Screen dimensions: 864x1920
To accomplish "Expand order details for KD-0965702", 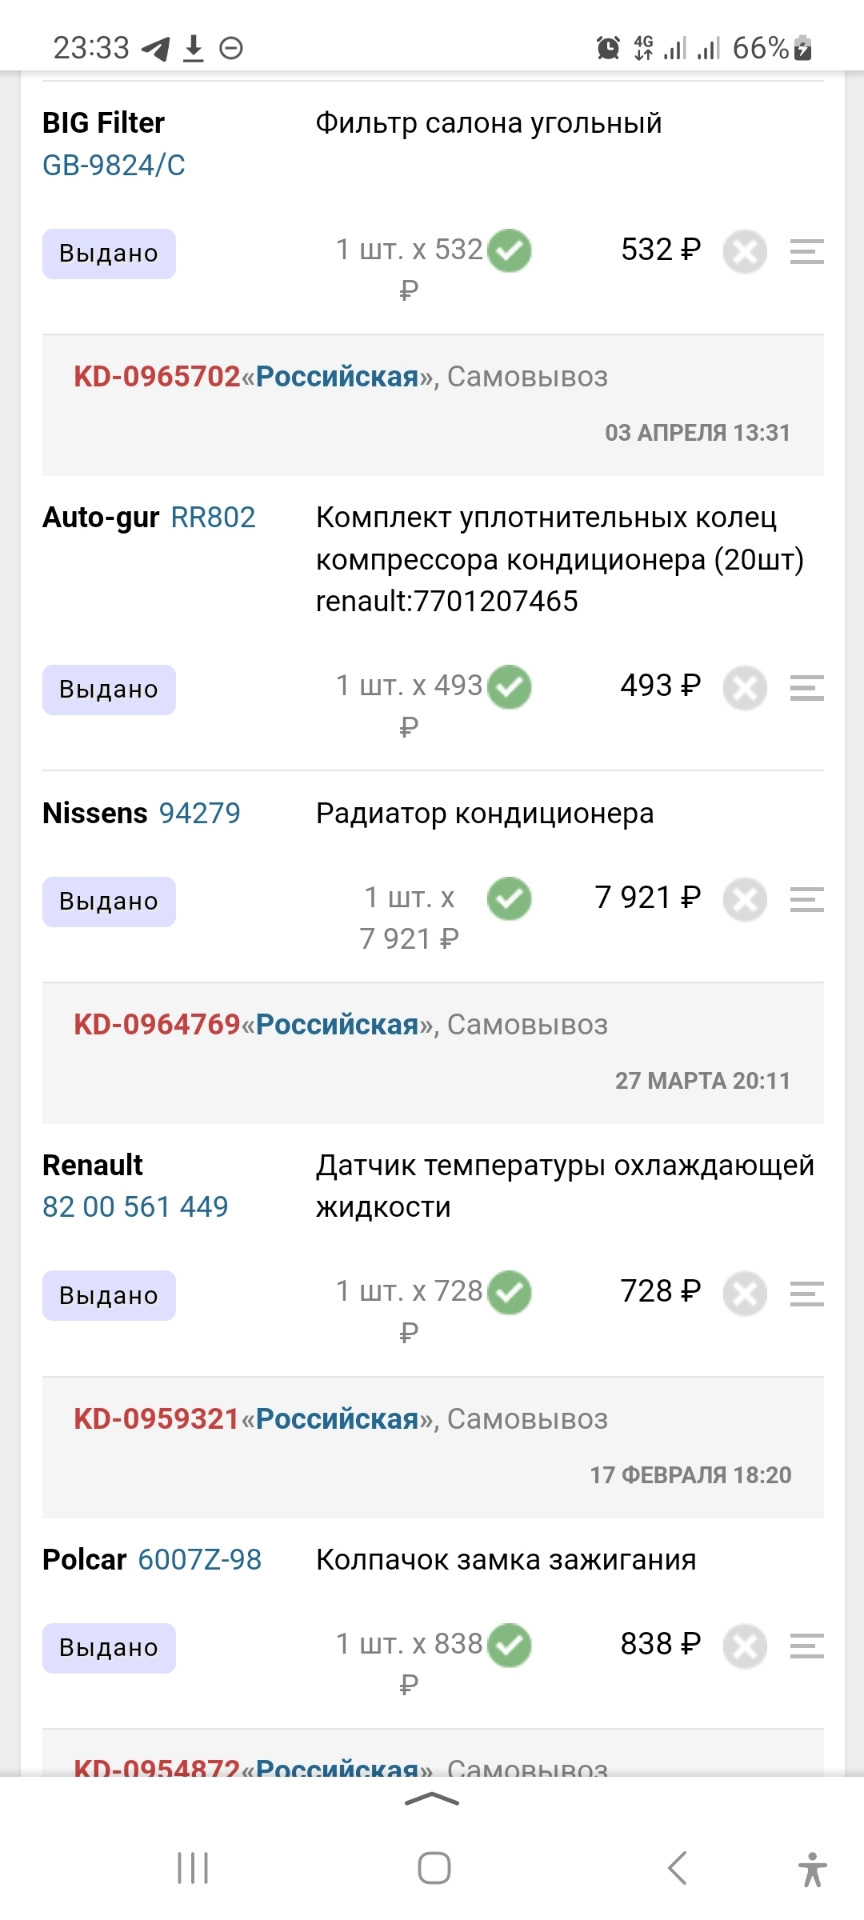I will click(156, 377).
